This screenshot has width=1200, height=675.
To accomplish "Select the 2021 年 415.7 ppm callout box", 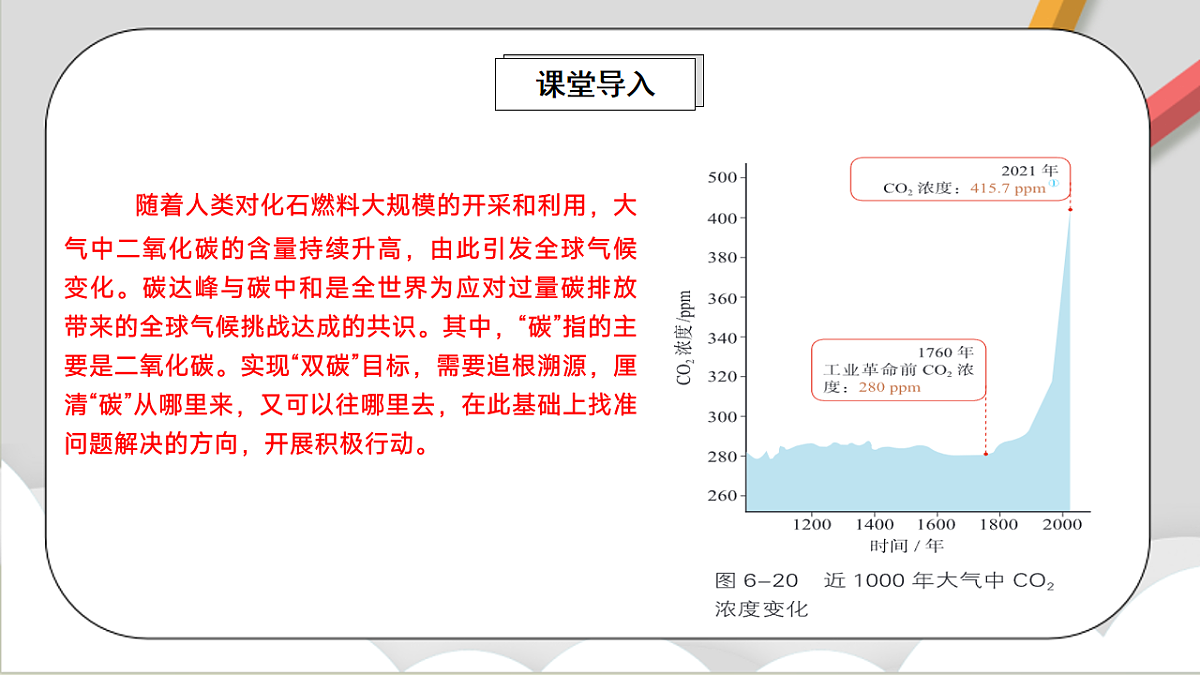I will coord(960,178).
